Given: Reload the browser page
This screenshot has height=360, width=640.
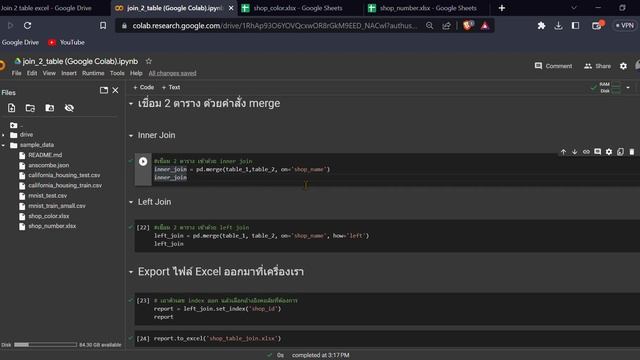Looking at the screenshot, I should [x=27, y=25].
